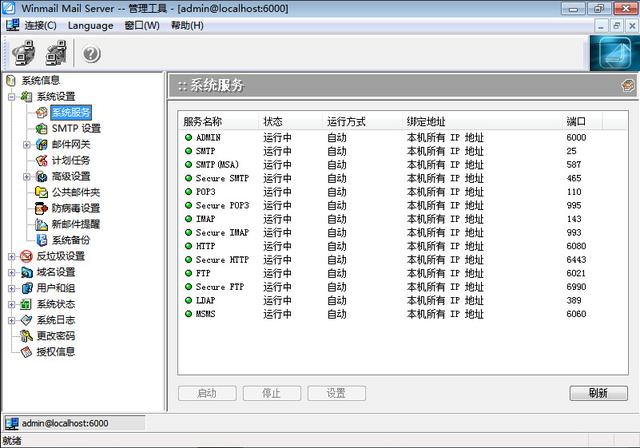Click the application icon in the menu bar
640x448 pixels.
tap(13, 25)
